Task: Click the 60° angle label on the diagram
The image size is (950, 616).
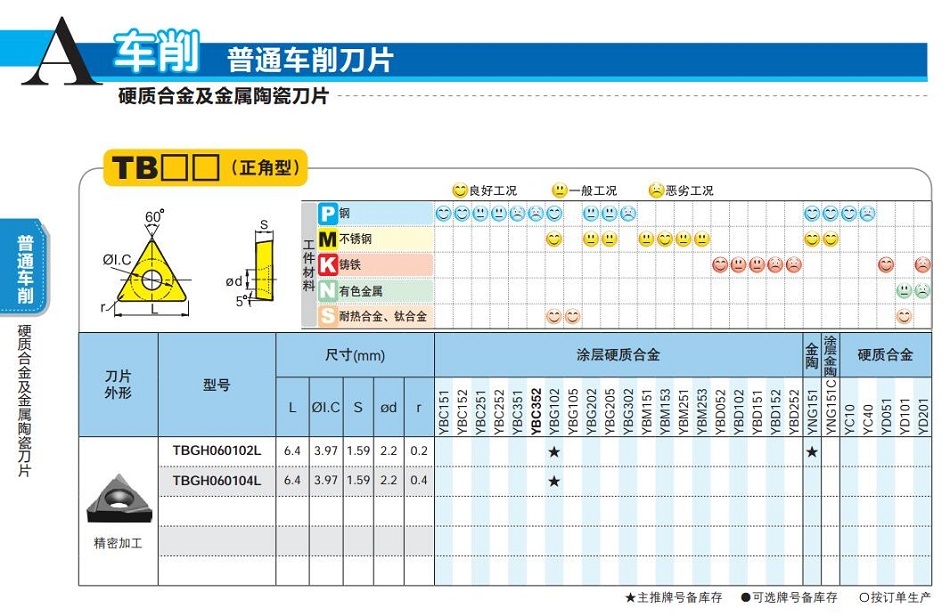Action: pos(154,216)
